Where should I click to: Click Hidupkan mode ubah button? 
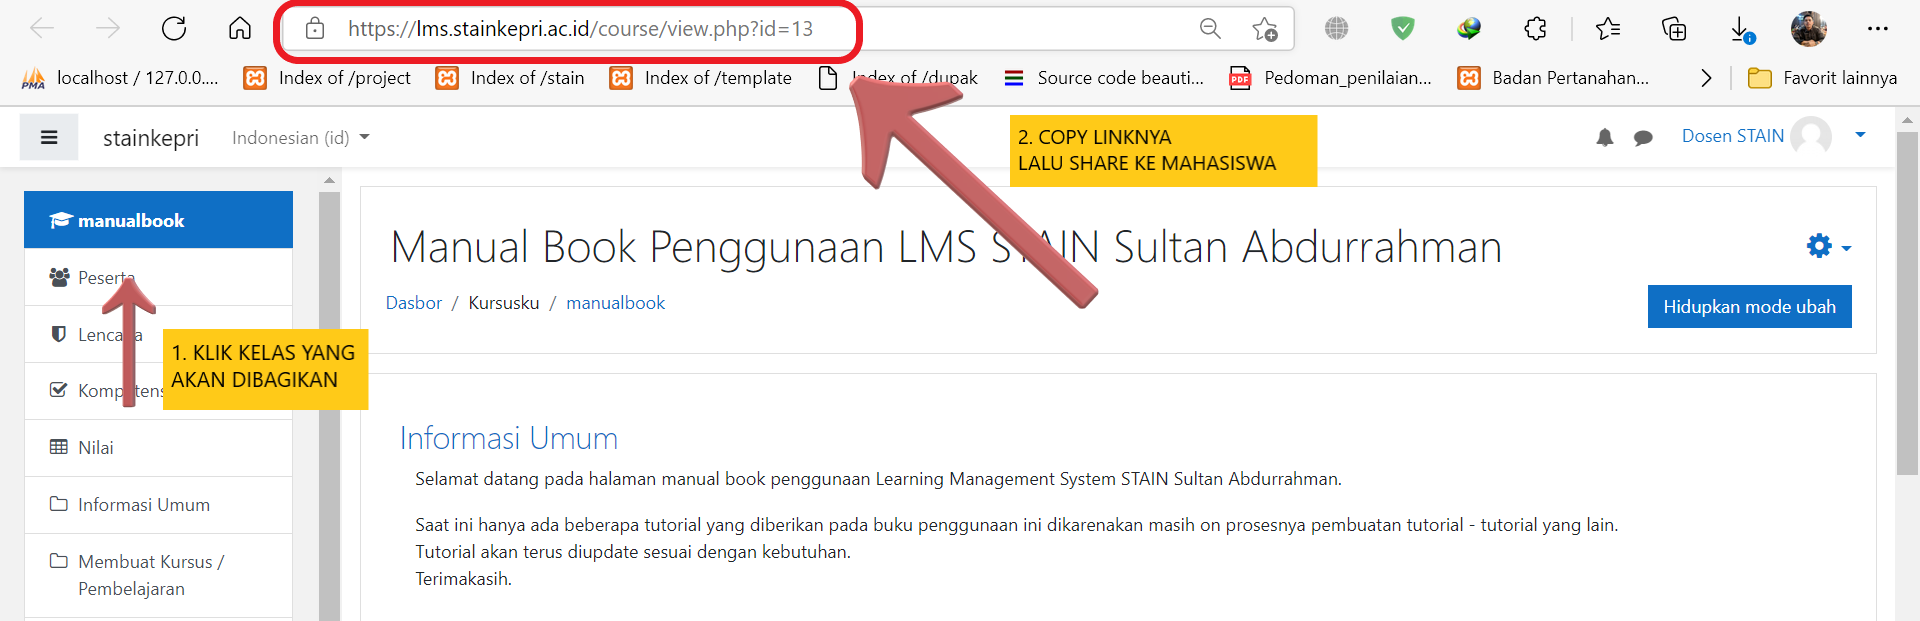[1749, 307]
